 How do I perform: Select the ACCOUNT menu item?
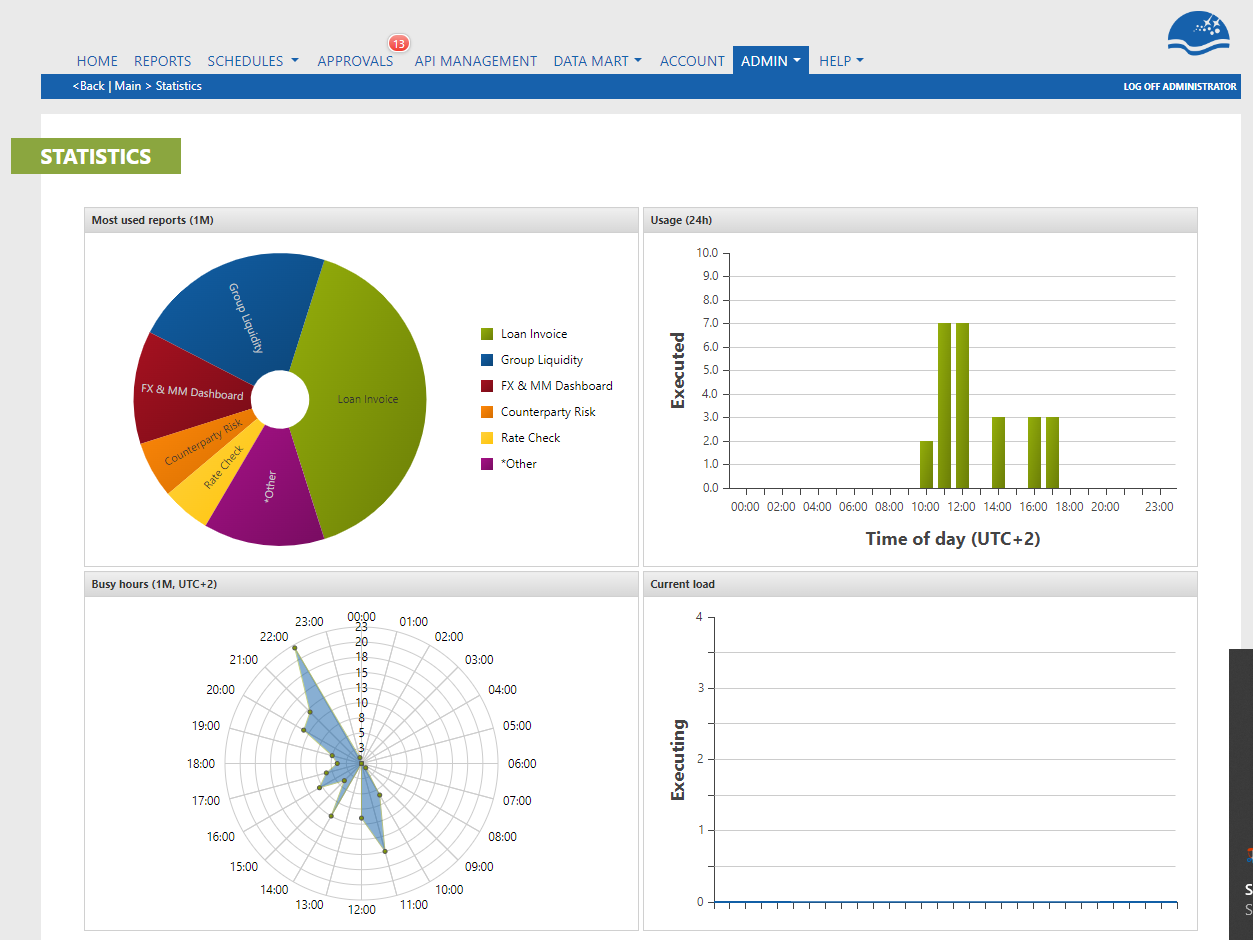692,61
